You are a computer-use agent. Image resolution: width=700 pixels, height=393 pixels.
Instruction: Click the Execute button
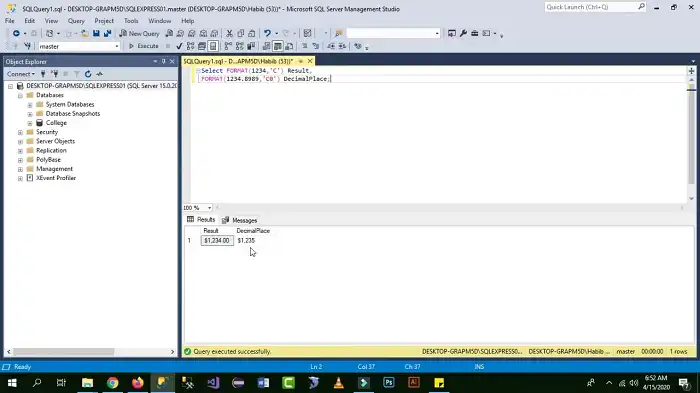pos(144,46)
